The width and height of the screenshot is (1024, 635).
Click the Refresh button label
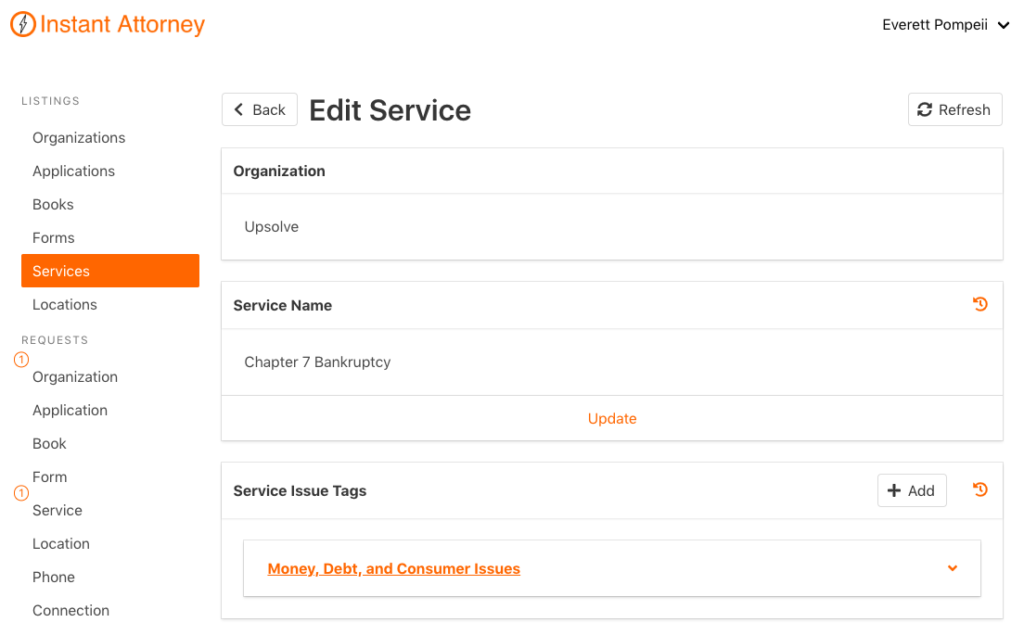[965, 110]
